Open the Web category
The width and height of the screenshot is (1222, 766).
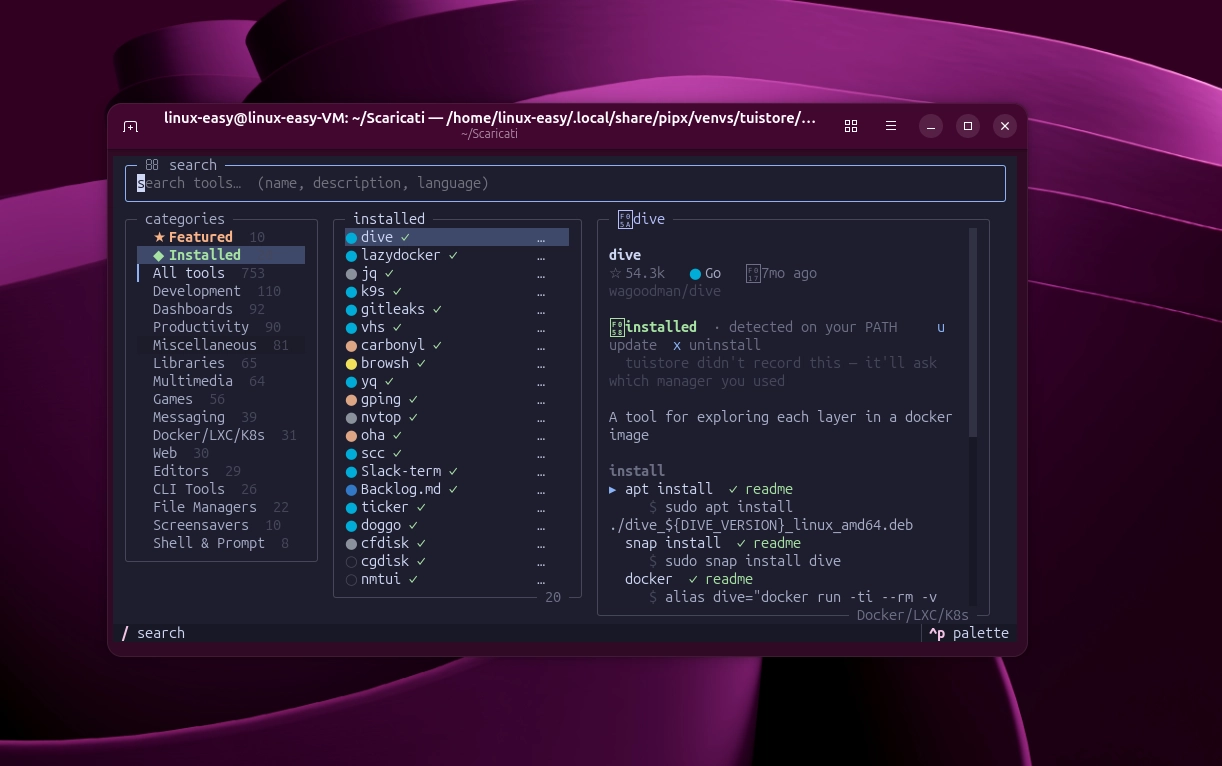click(x=221, y=453)
